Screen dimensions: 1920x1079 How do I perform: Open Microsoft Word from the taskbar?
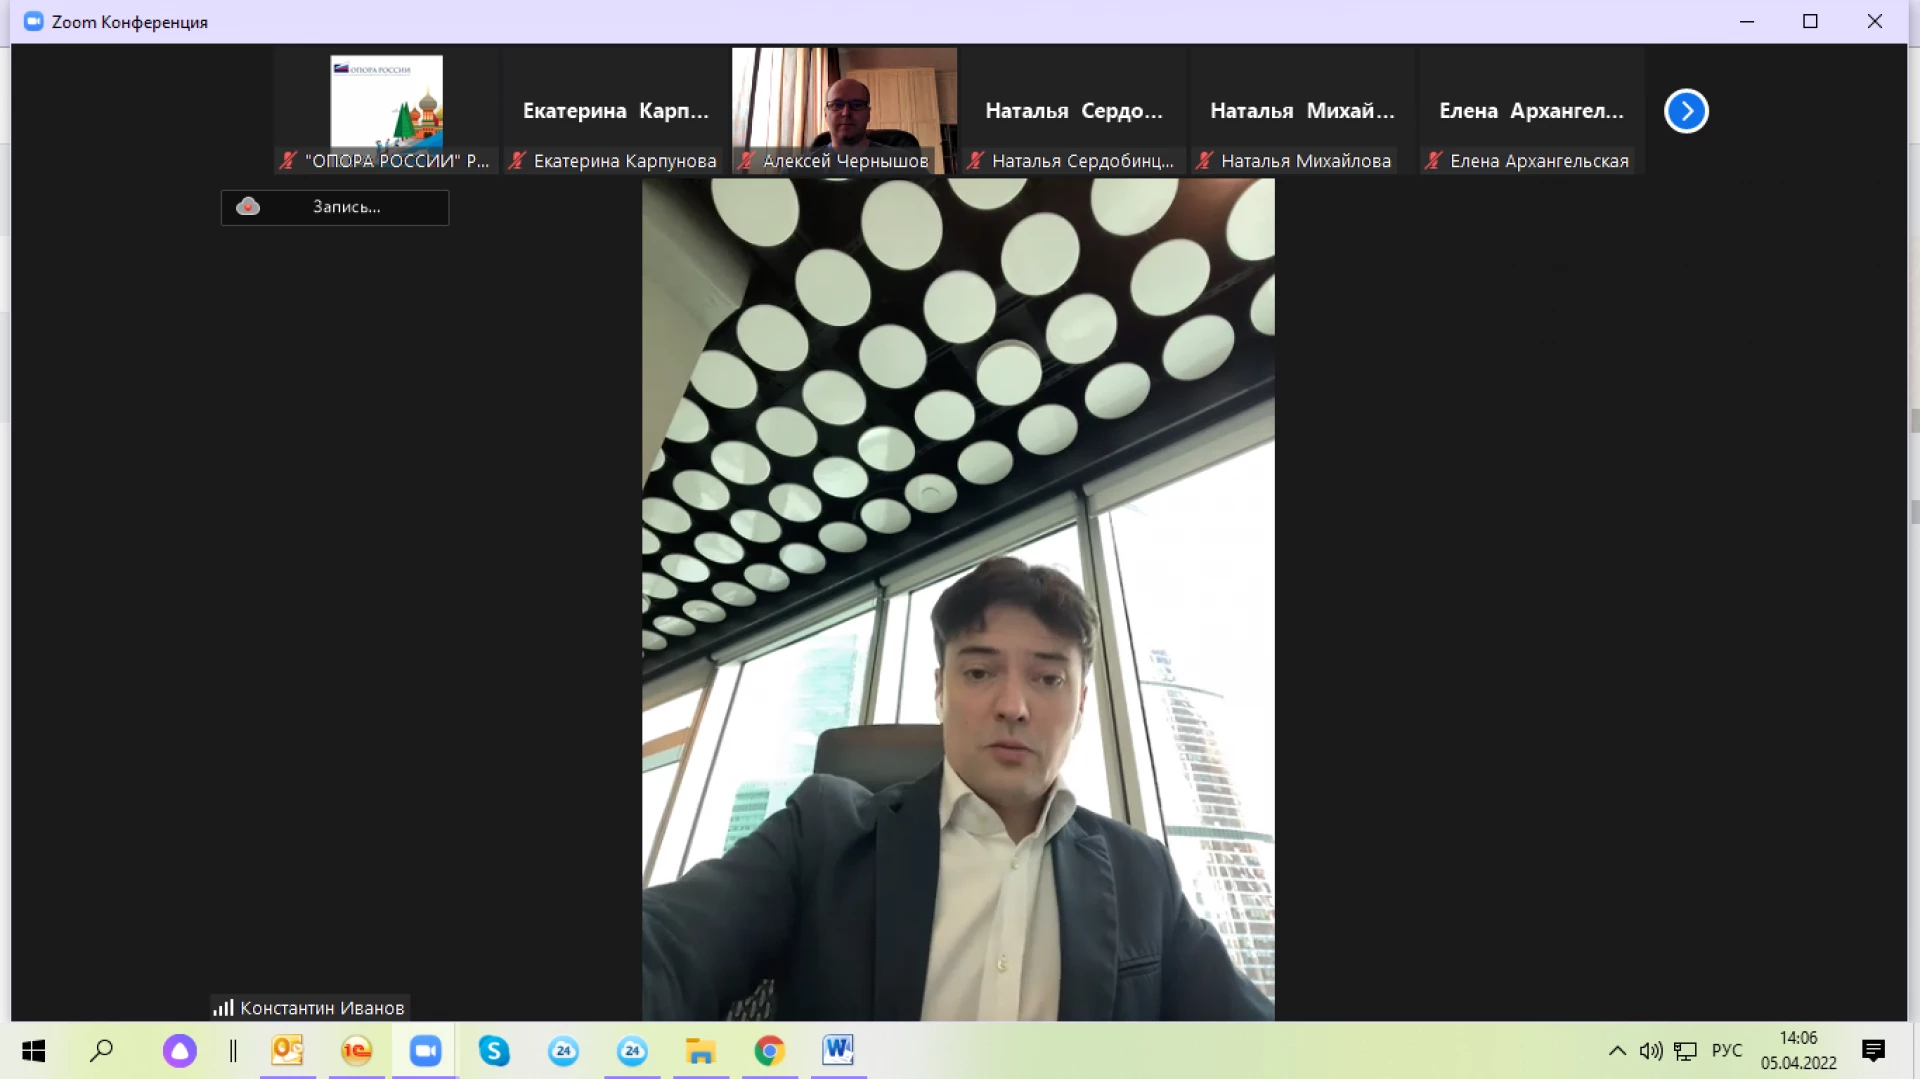pos(838,1050)
